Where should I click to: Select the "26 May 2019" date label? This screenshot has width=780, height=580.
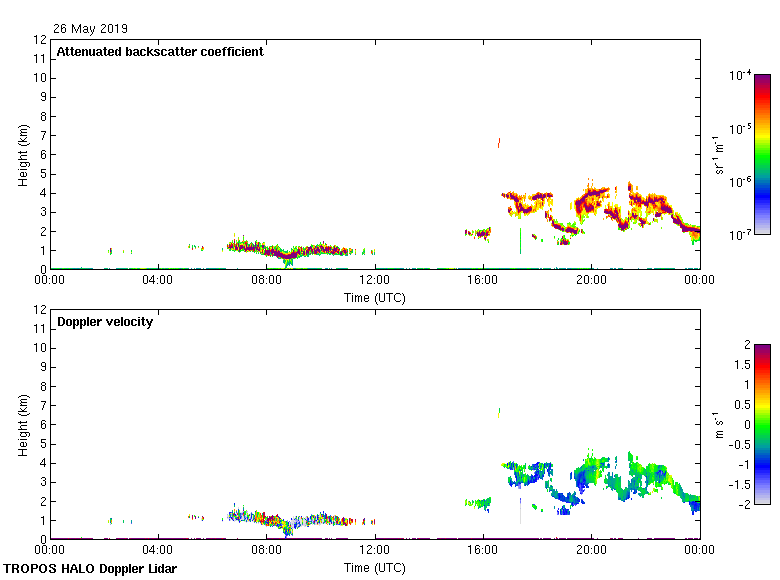[90, 29]
